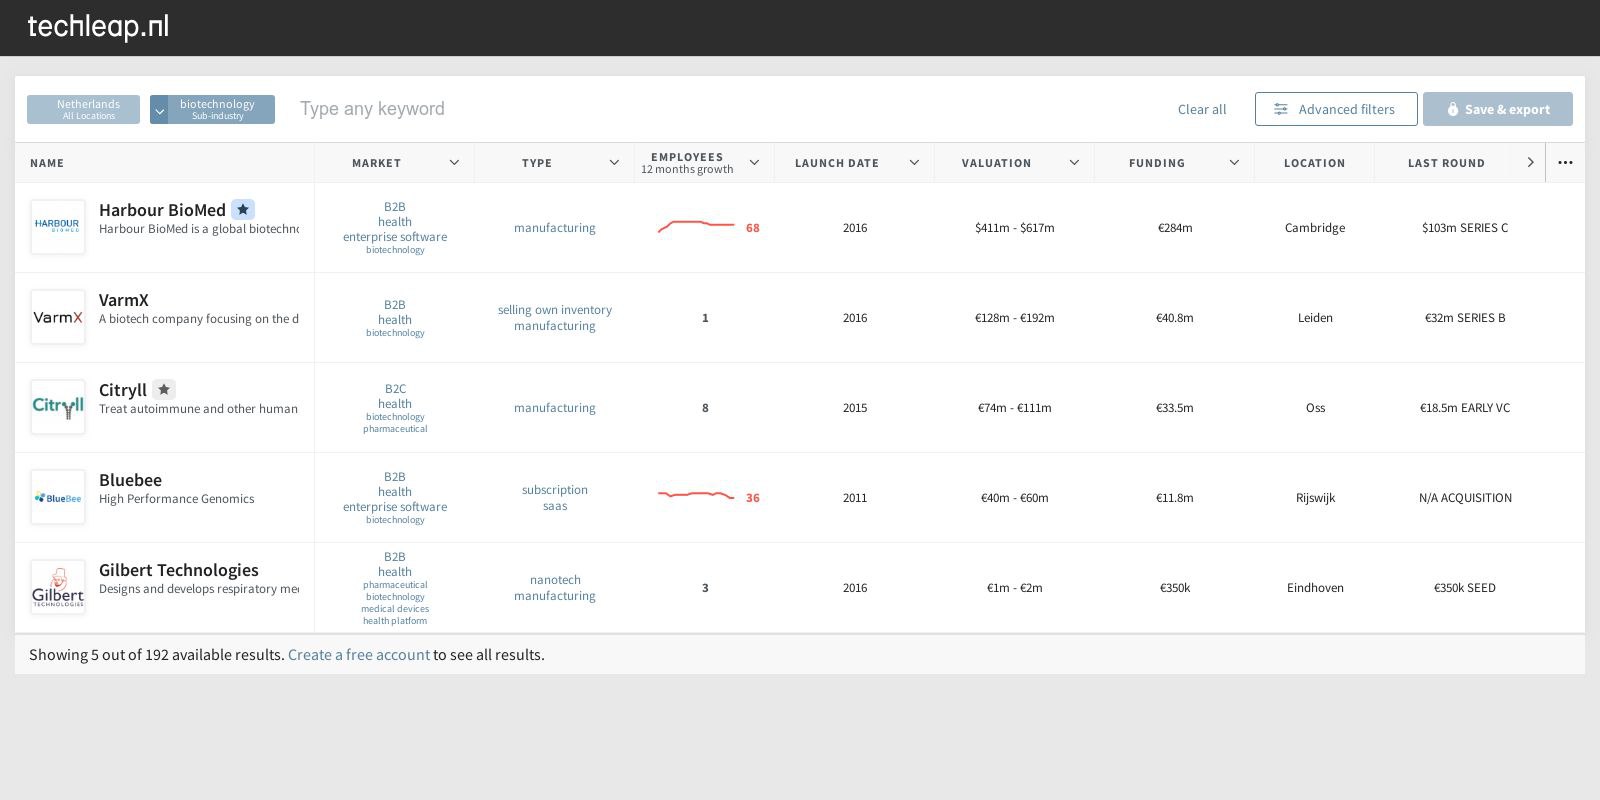Click the €284m funding cell
The width and height of the screenshot is (1600, 800).
[1175, 228]
